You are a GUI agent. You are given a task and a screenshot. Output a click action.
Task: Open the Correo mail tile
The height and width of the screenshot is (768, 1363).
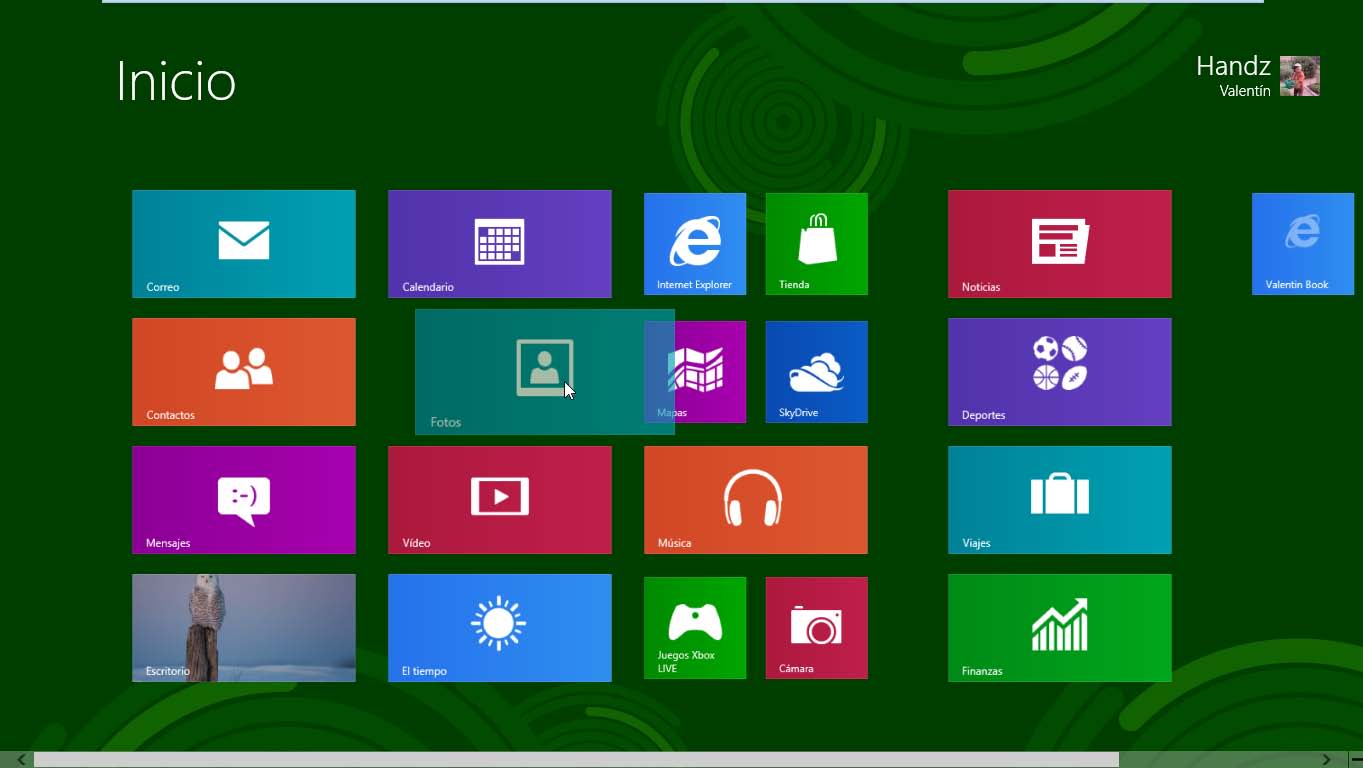(243, 243)
